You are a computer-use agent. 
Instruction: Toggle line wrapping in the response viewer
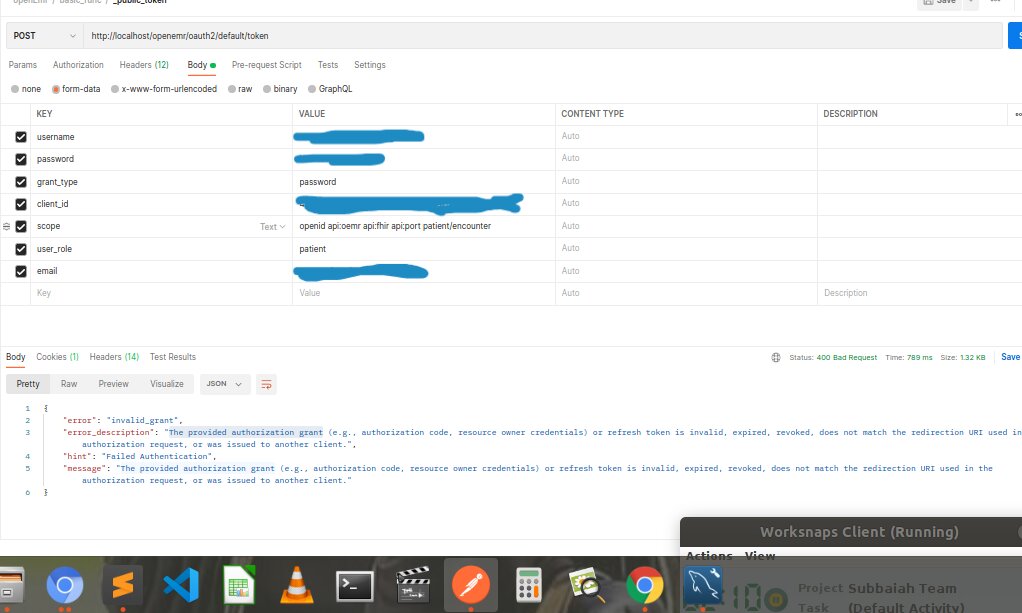click(x=265, y=384)
